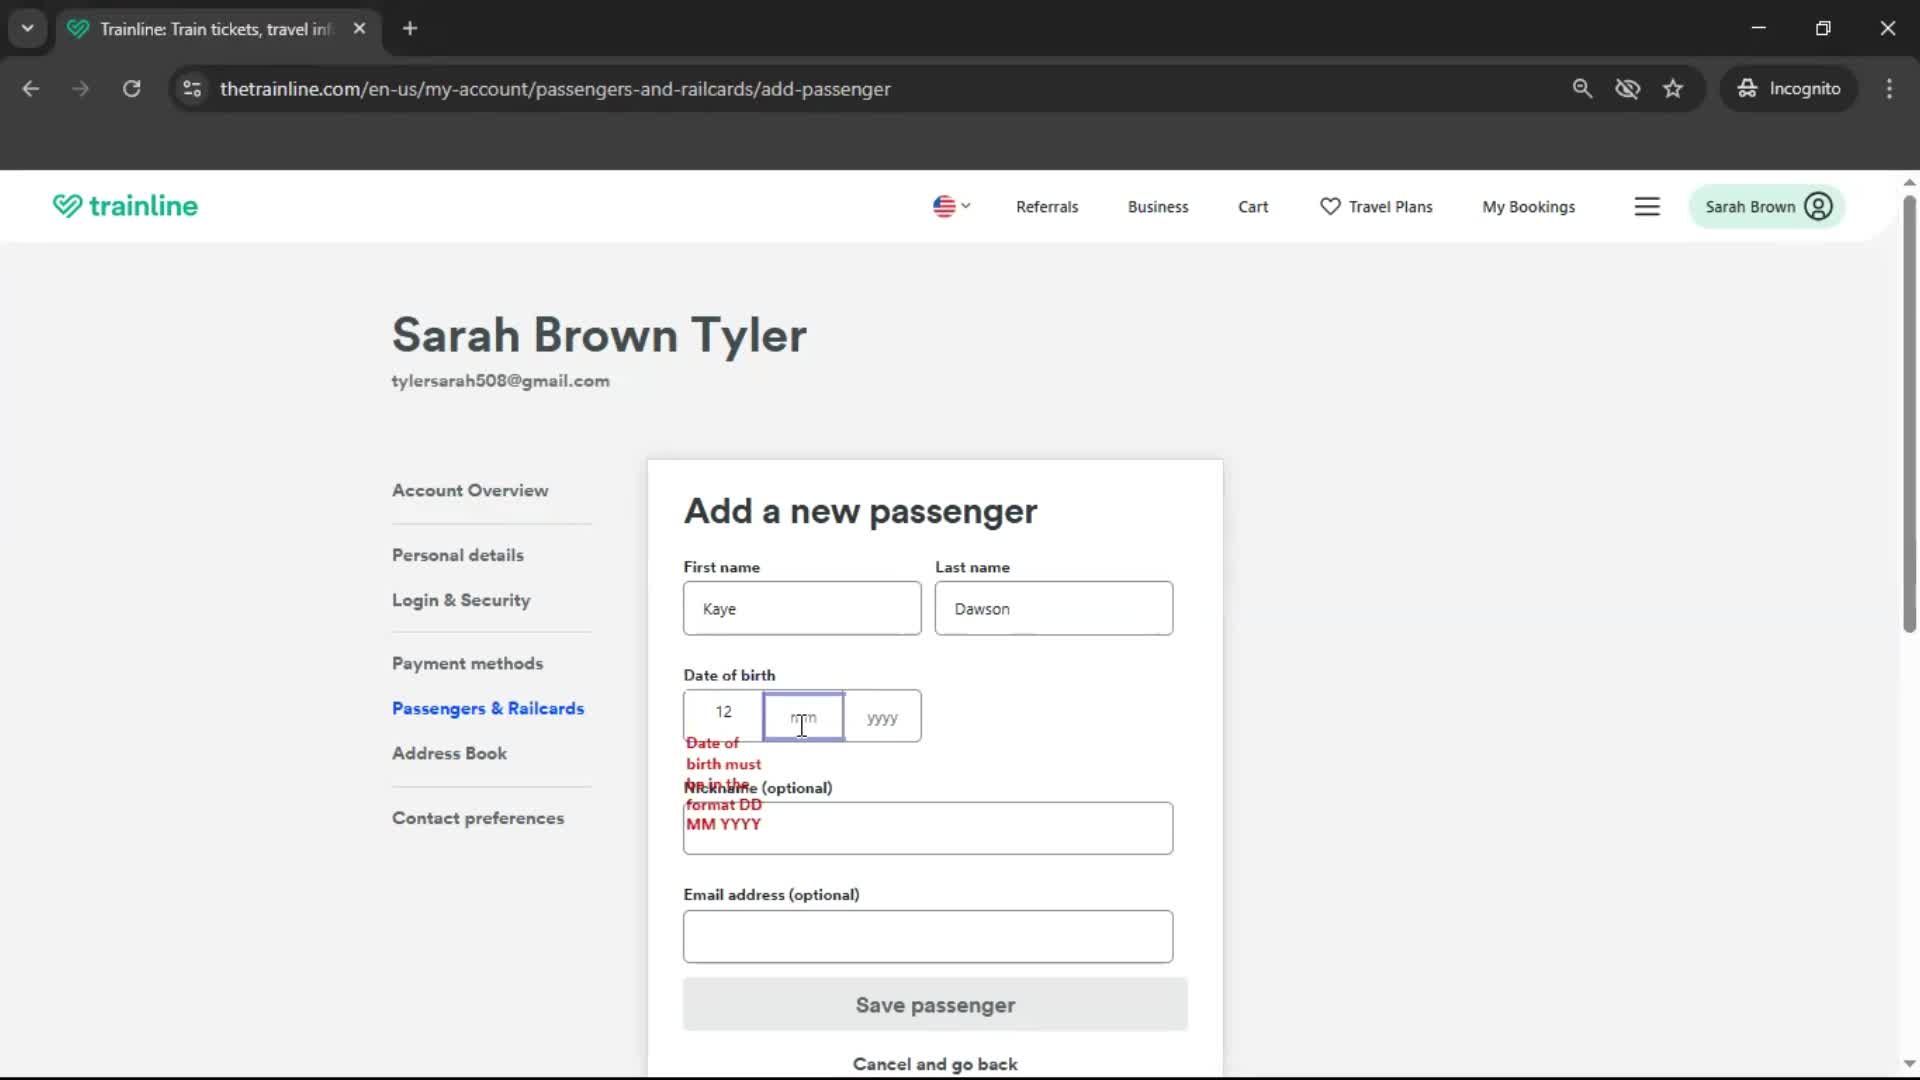
Task: Open the US flag language dropdown
Action: [949, 206]
